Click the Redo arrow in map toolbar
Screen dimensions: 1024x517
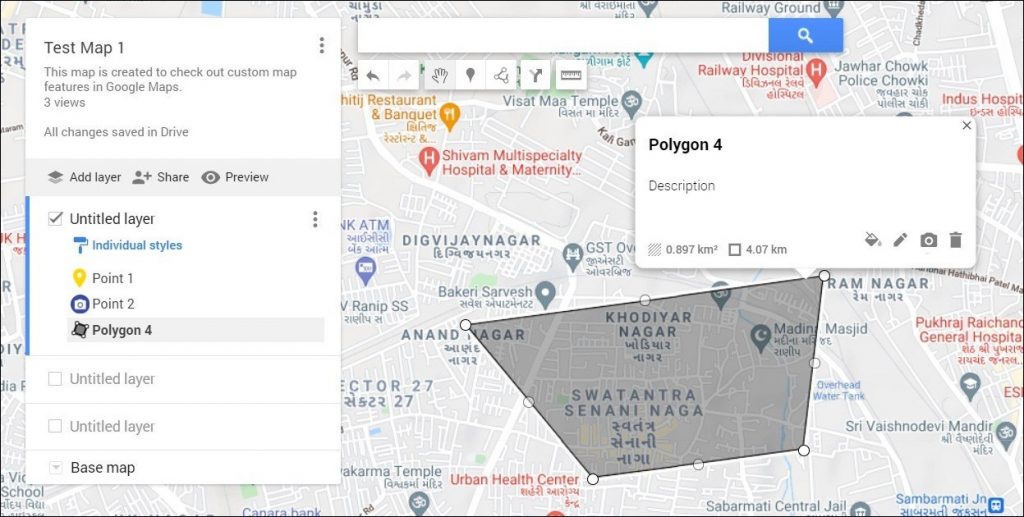404,76
